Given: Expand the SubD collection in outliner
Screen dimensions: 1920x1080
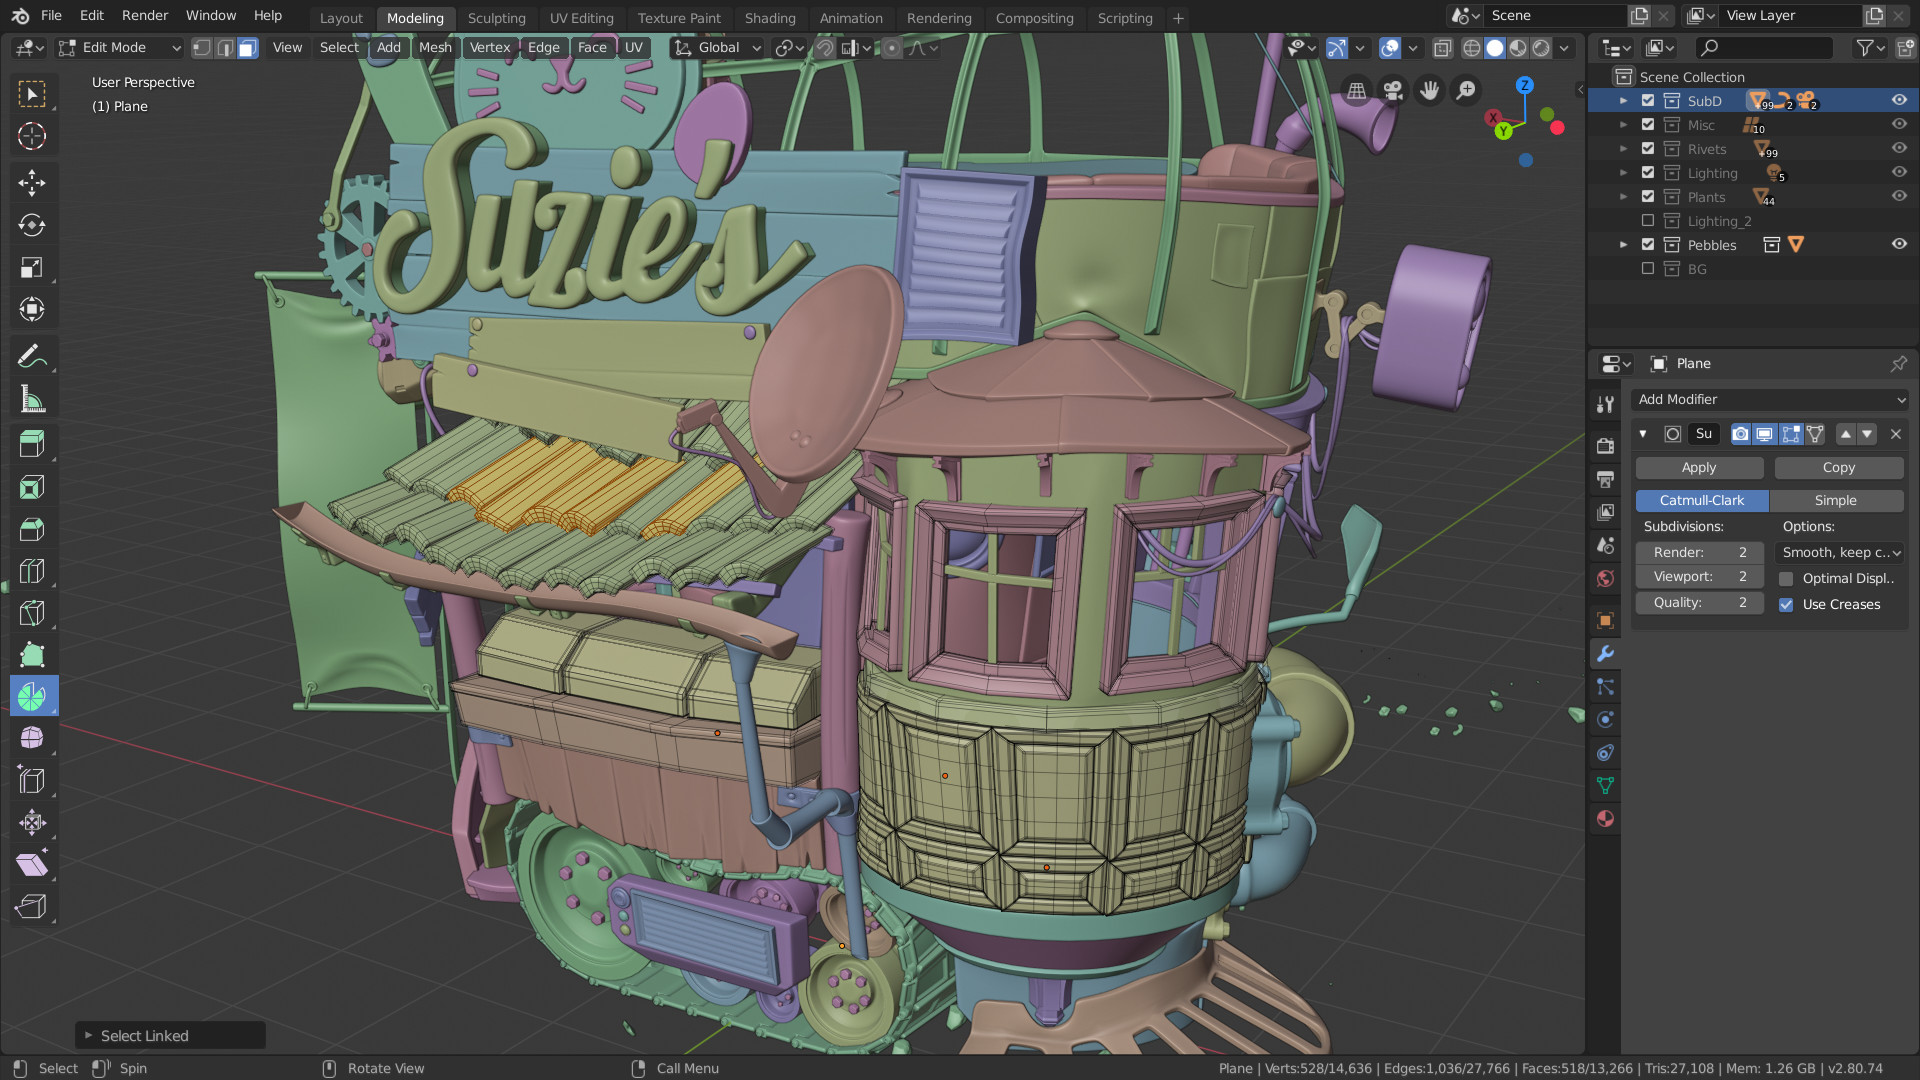Looking at the screenshot, I should click(x=1623, y=100).
